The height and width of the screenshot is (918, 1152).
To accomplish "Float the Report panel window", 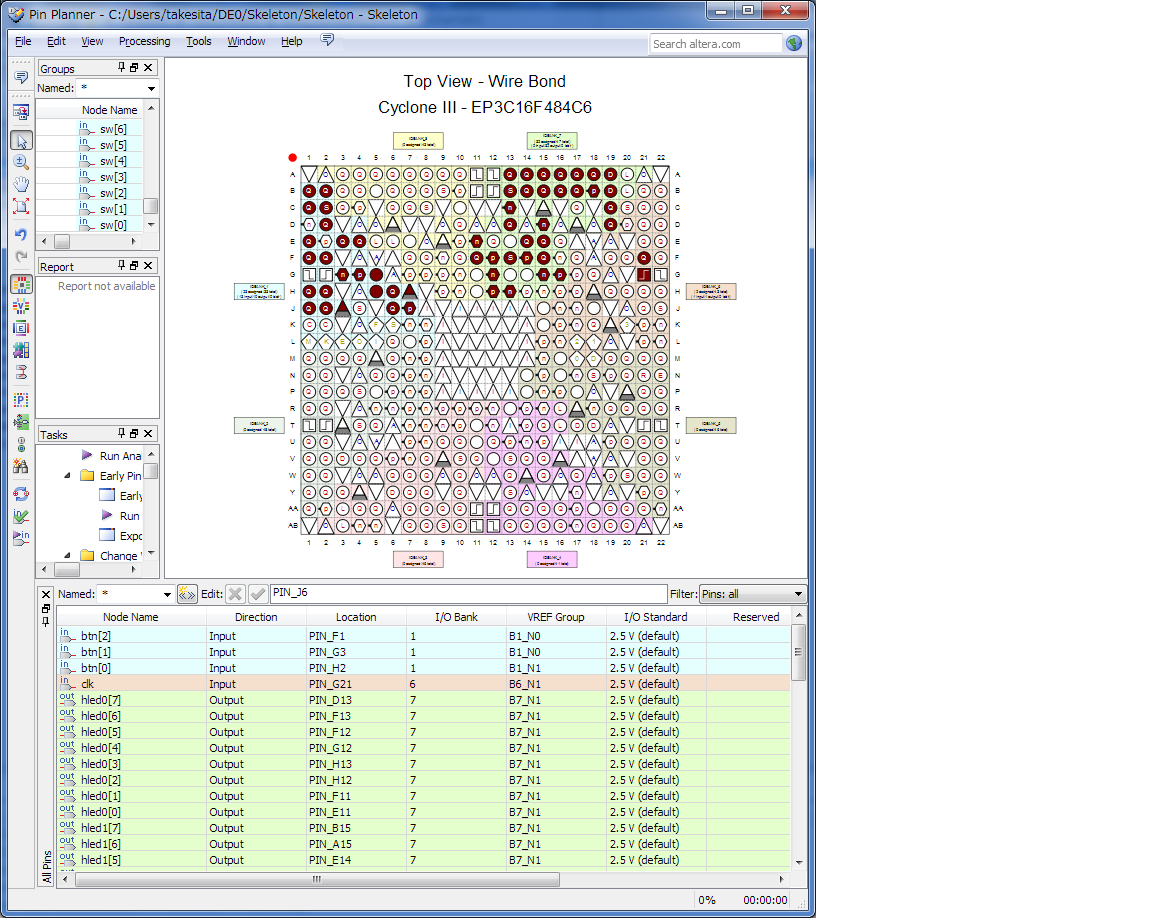I will point(134,266).
